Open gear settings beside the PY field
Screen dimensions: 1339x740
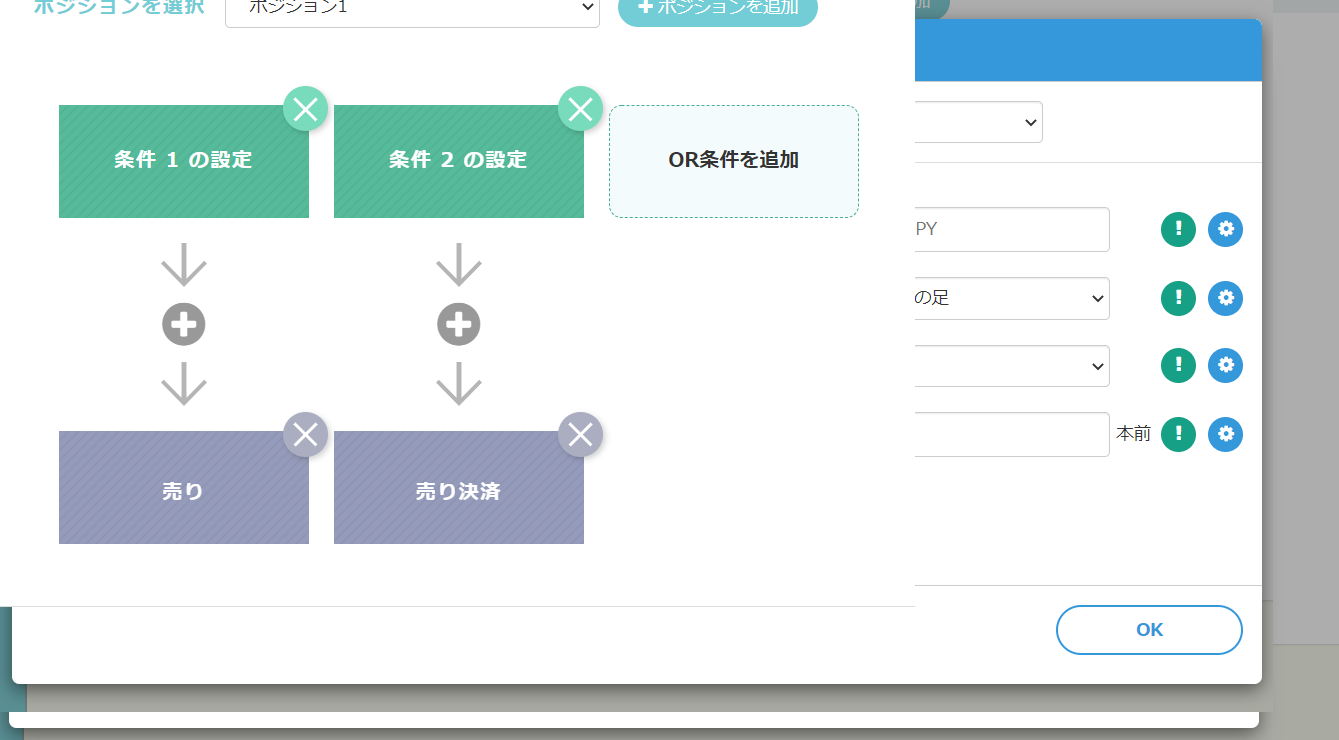tap(1225, 229)
